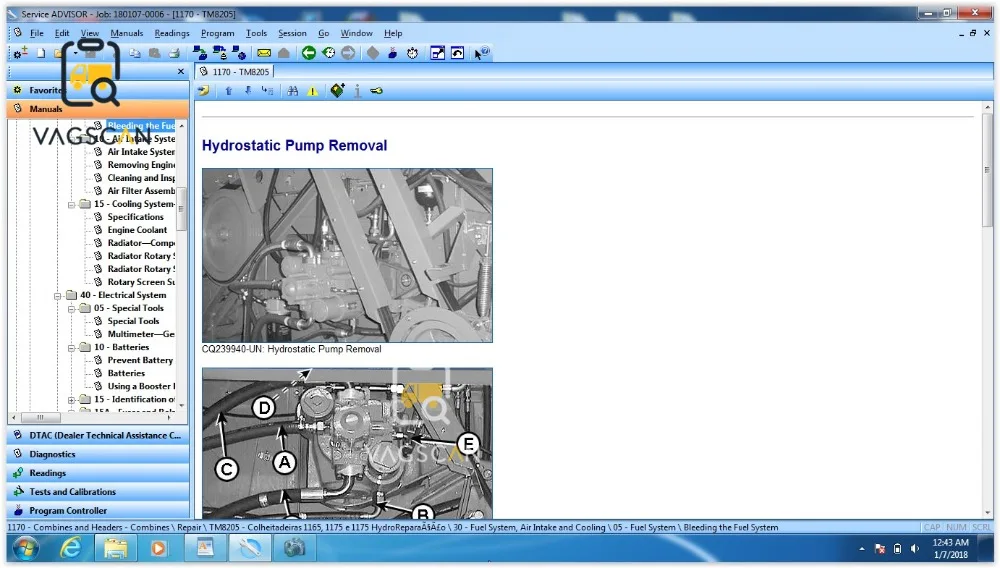Open the Readings panel section
Image resolution: width=1000 pixels, height=568 pixels.
pos(98,473)
